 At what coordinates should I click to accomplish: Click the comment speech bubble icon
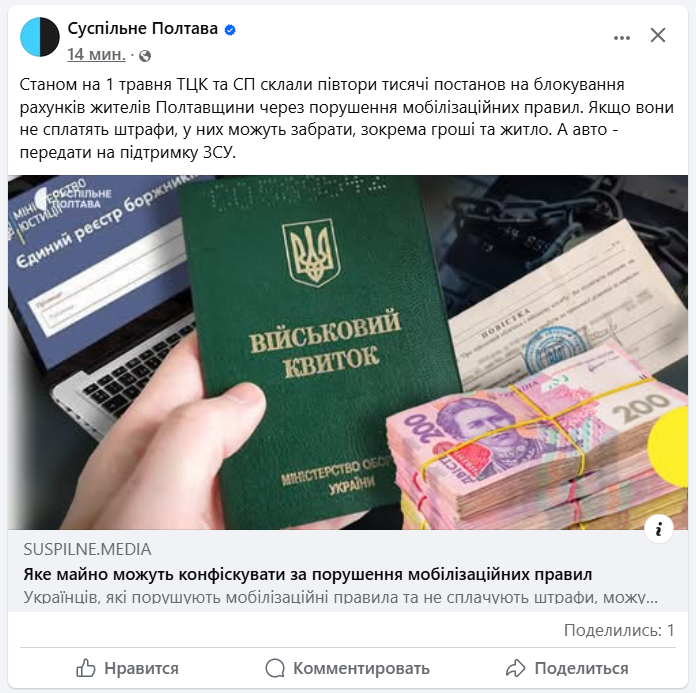click(275, 668)
